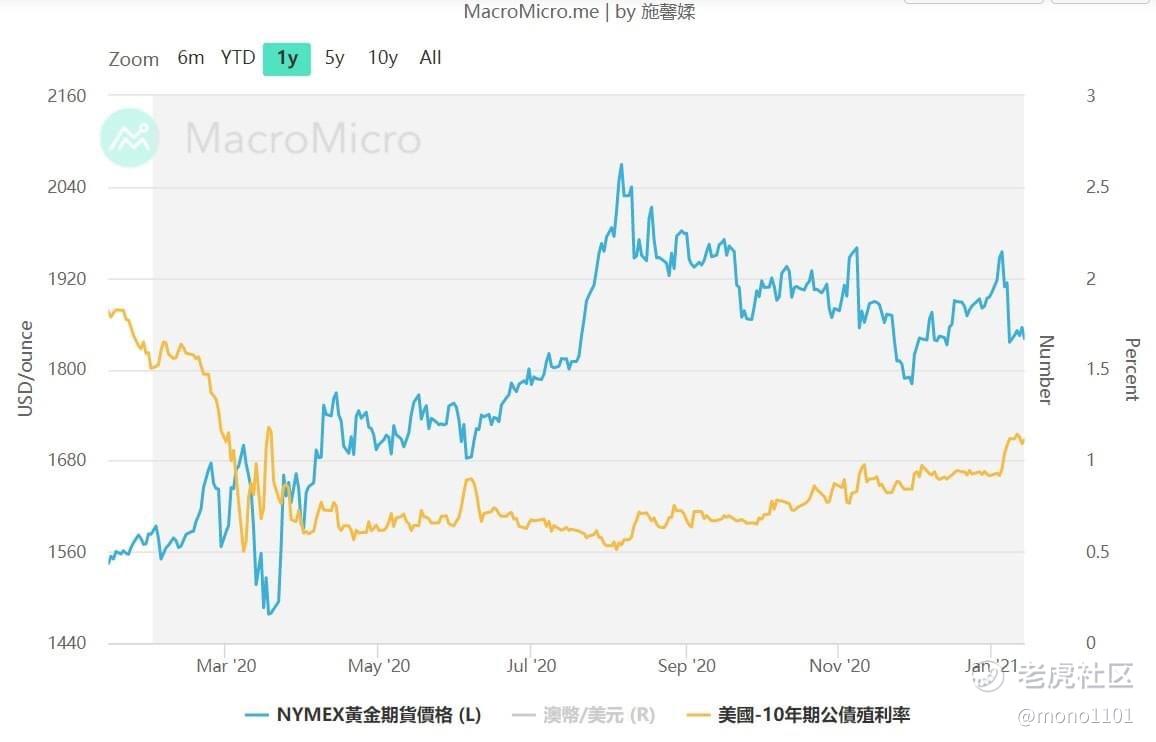
Task: Click the Tiger community watermark logo
Action: click(990, 676)
